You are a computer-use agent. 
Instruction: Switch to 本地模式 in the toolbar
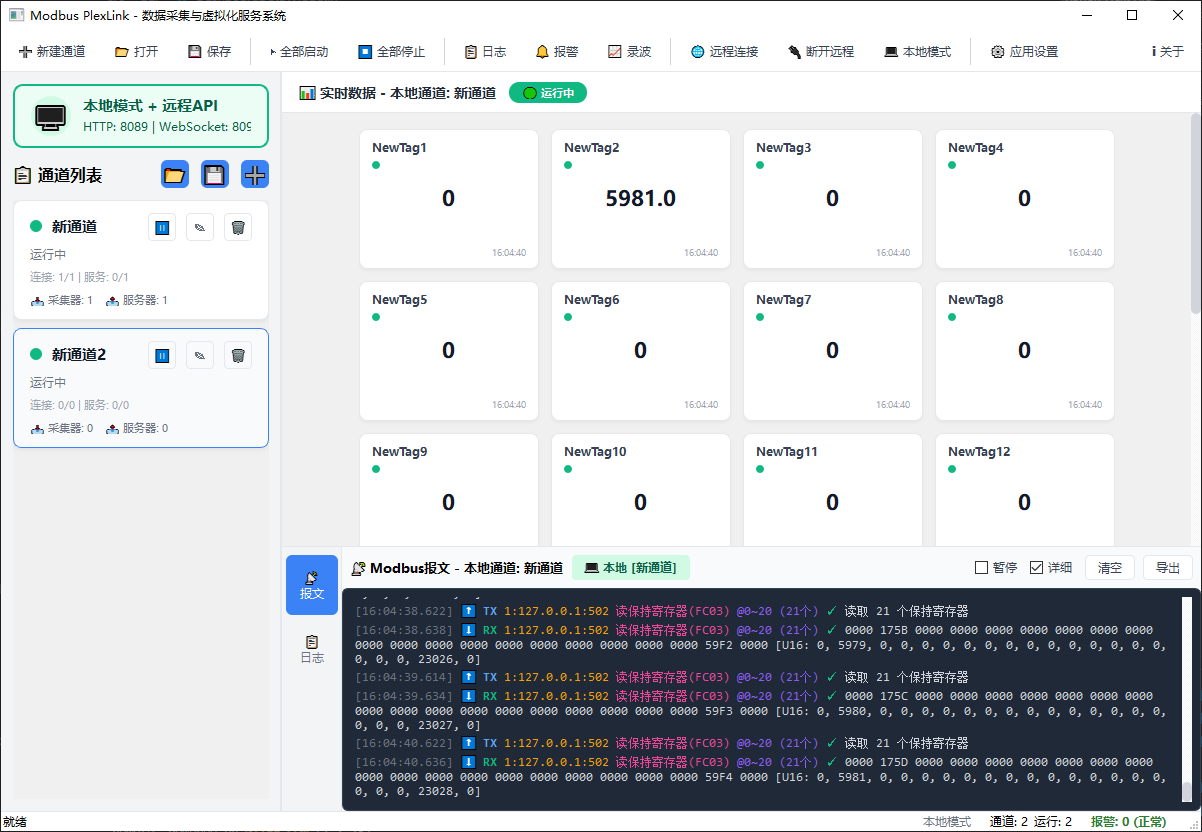918,51
